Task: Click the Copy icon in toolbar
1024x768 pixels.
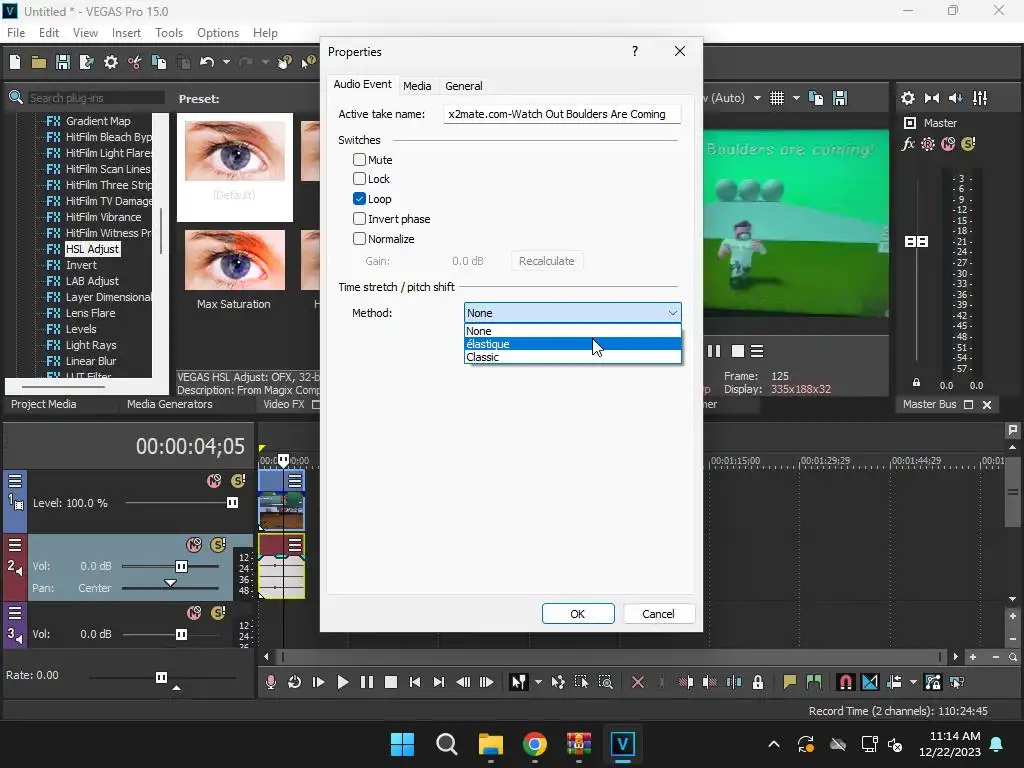Action: (x=159, y=62)
